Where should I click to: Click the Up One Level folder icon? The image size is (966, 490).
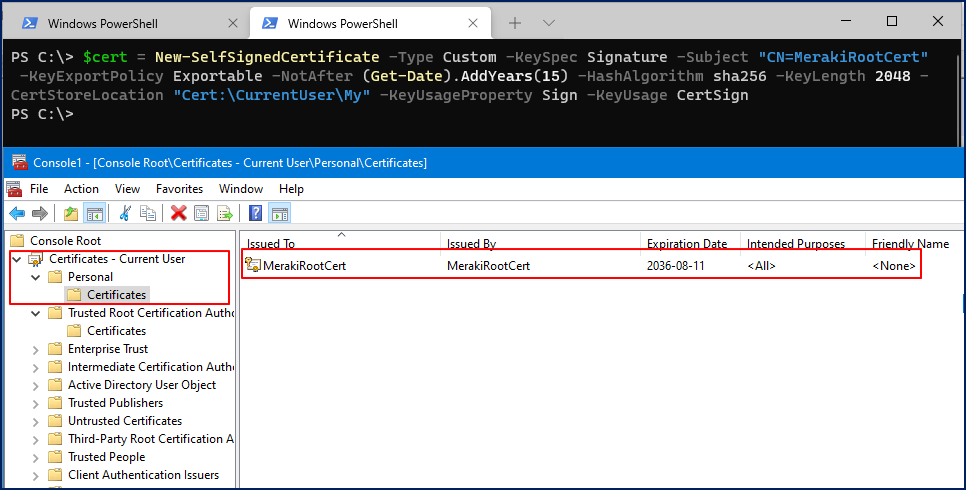pyautogui.click(x=70, y=213)
